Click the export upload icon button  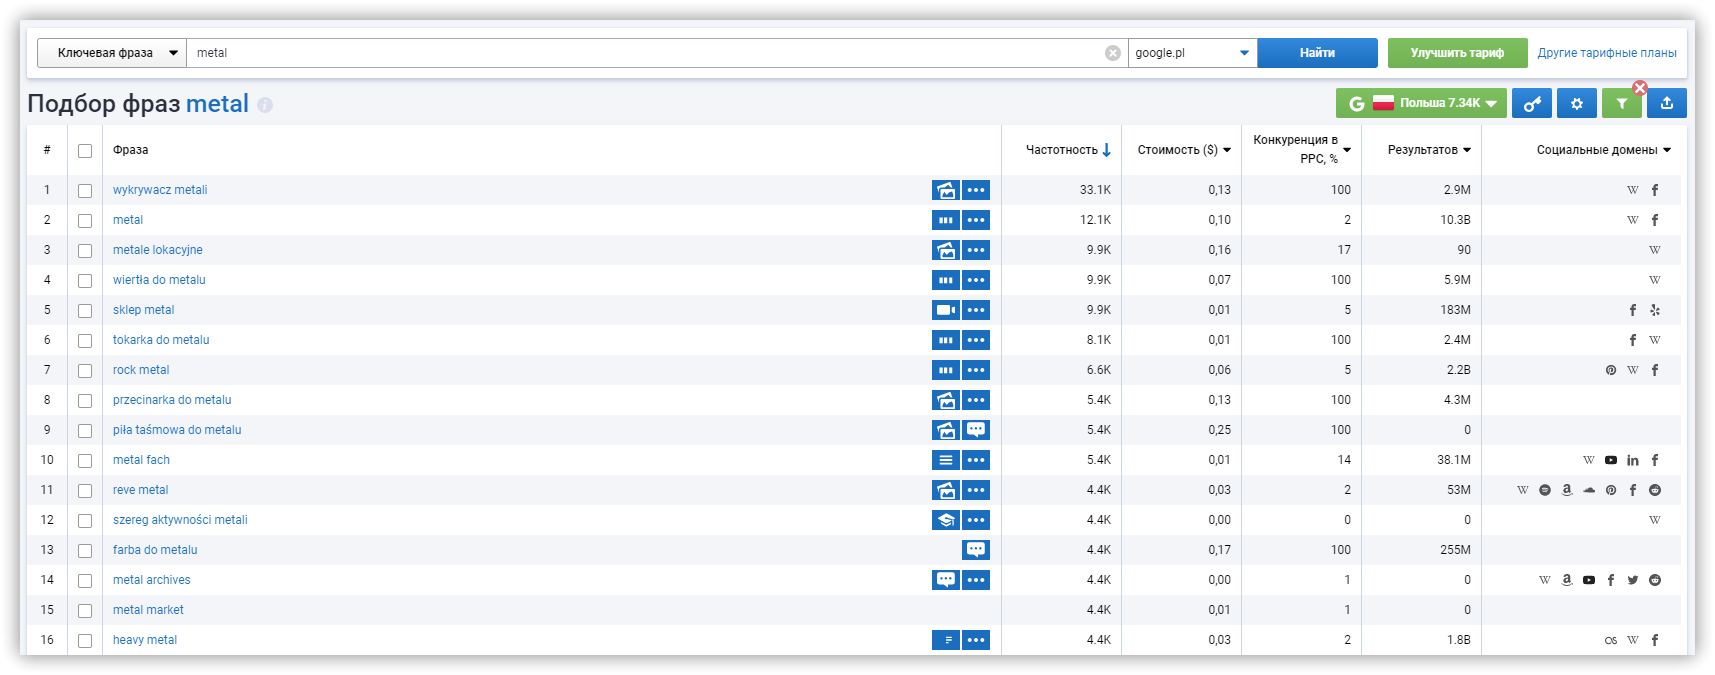click(1667, 103)
